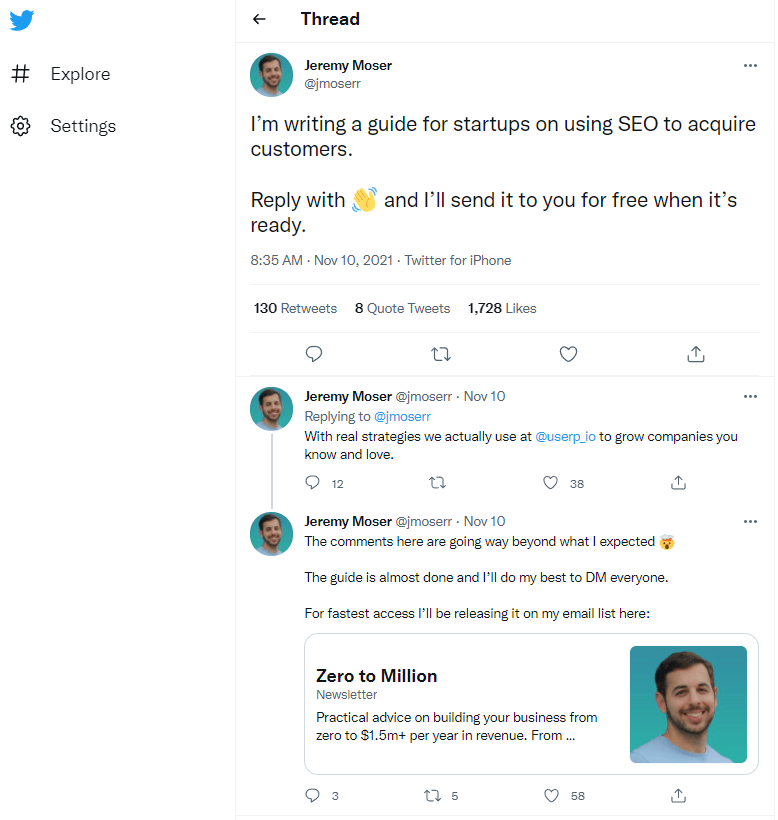Open the @userp_io mention link

566,437
